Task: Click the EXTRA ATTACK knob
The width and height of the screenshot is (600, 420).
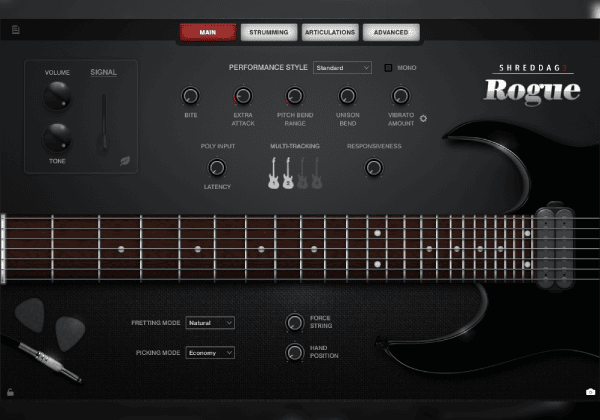Action: [x=243, y=96]
